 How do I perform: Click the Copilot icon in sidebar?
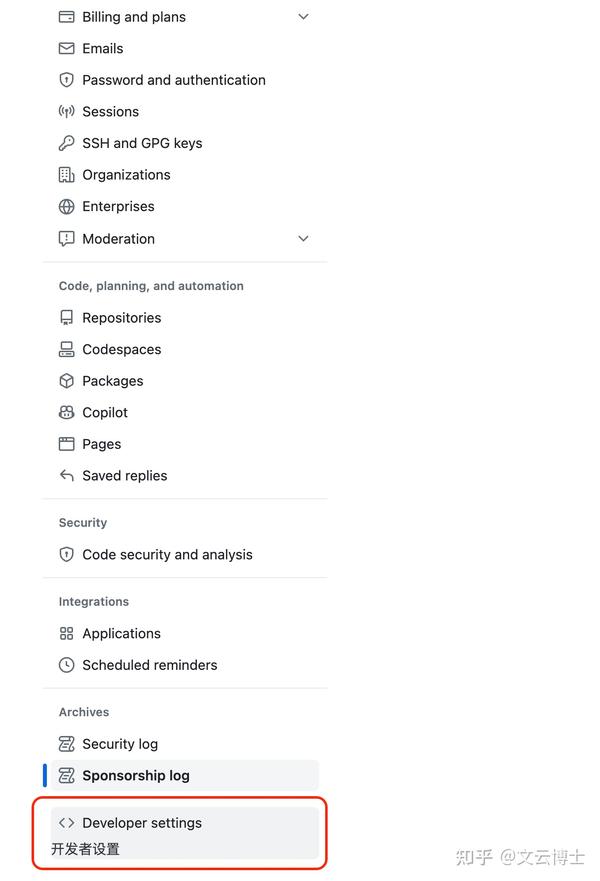tap(65, 412)
